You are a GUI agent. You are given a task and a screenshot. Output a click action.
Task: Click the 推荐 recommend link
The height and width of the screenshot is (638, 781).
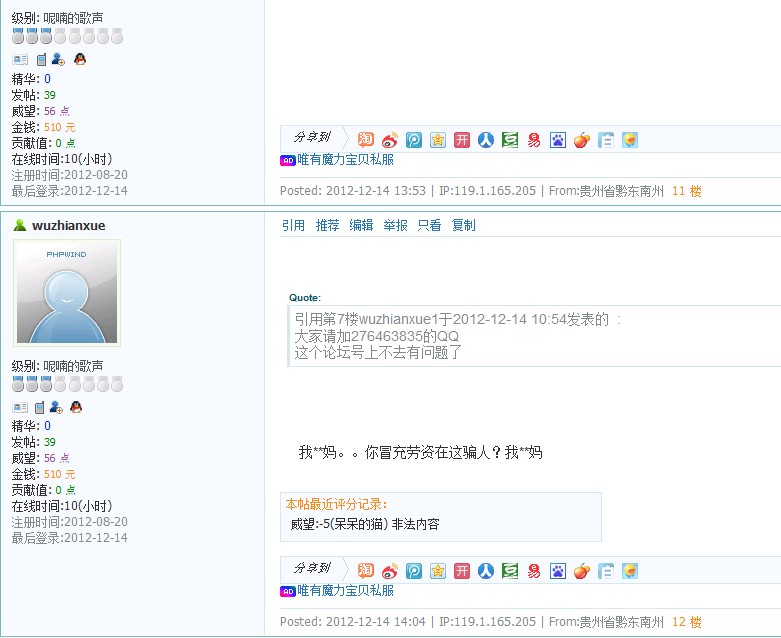click(327, 225)
